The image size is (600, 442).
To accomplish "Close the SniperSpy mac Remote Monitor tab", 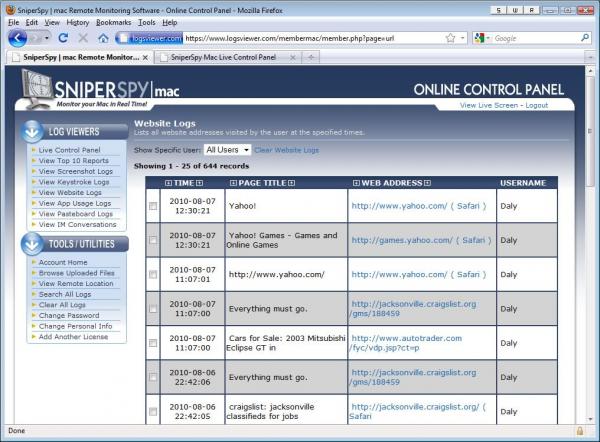I will click(x=145, y=57).
